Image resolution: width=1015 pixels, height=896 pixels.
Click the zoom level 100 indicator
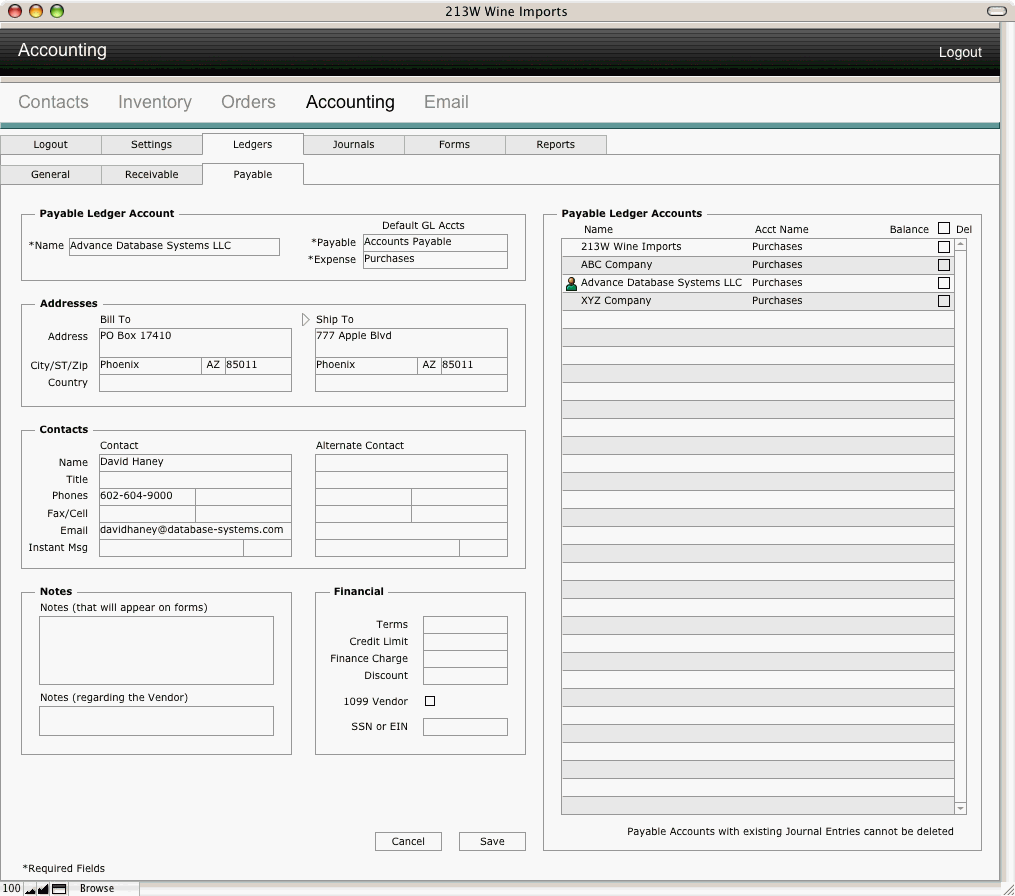(12, 888)
